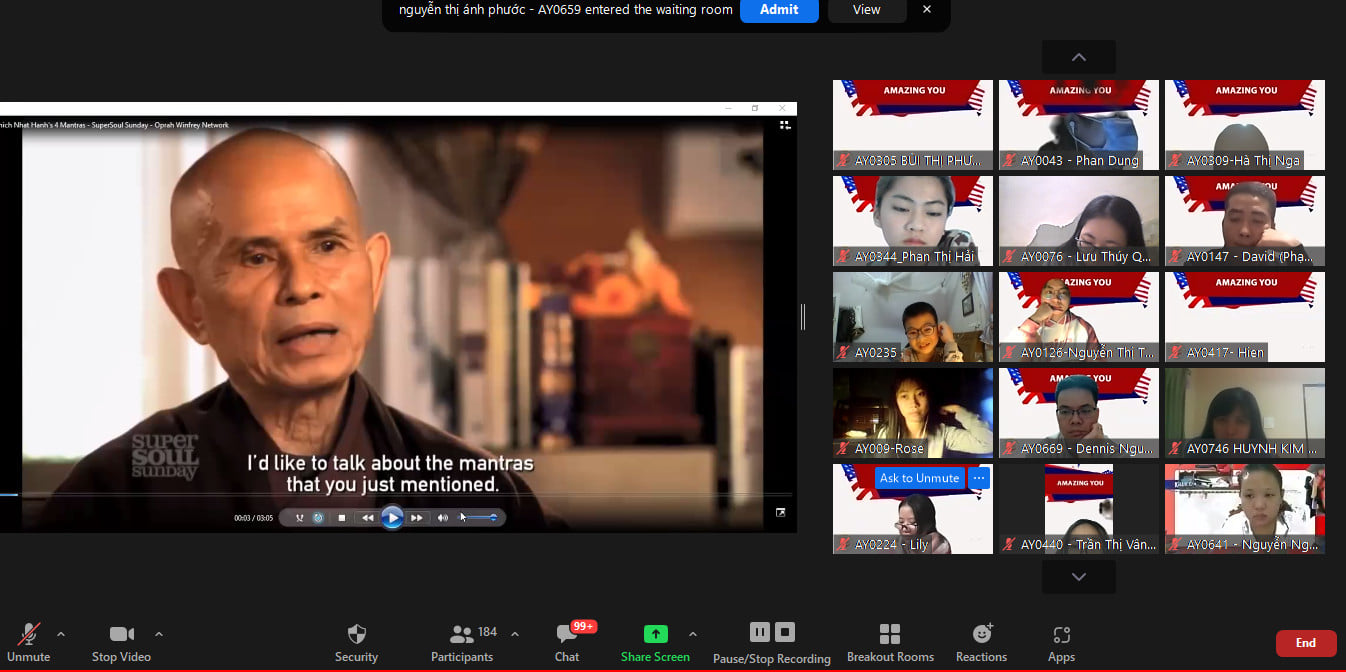Select Dennis Ngu's video tile
The image size is (1346, 672).
coord(1079,413)
